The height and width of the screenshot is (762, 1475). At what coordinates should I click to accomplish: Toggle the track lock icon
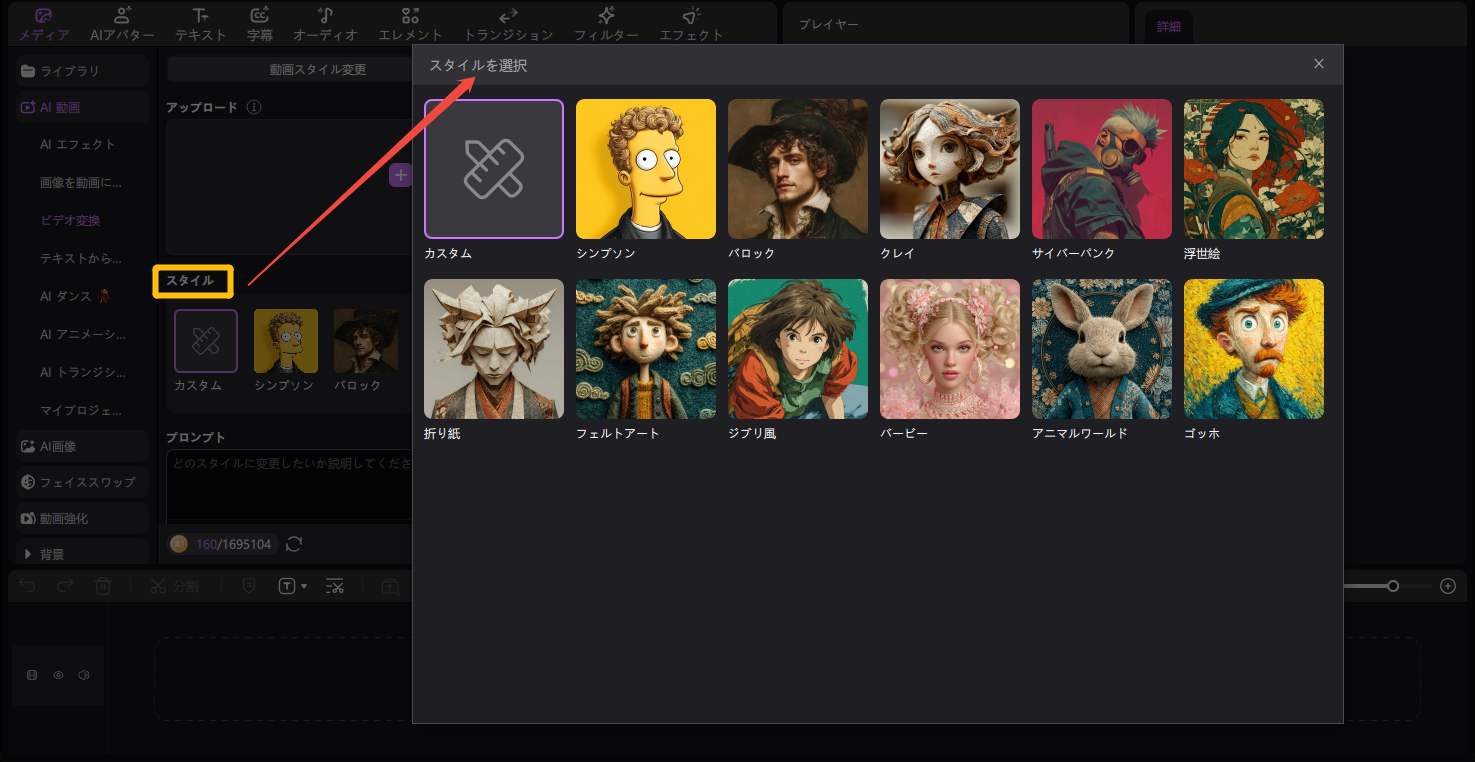click(32, 675)
